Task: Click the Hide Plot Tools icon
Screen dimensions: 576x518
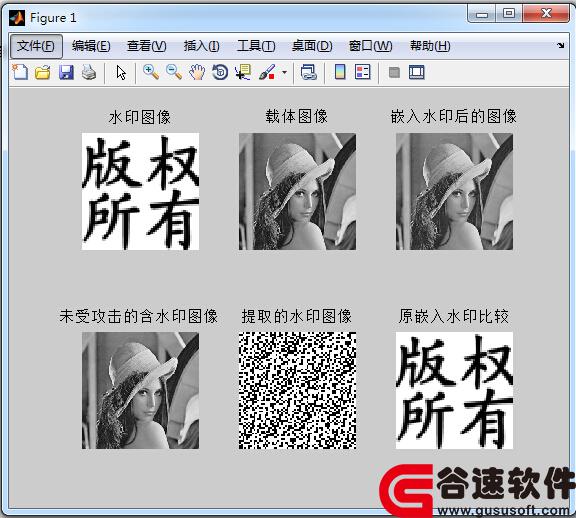Action: 394,72
